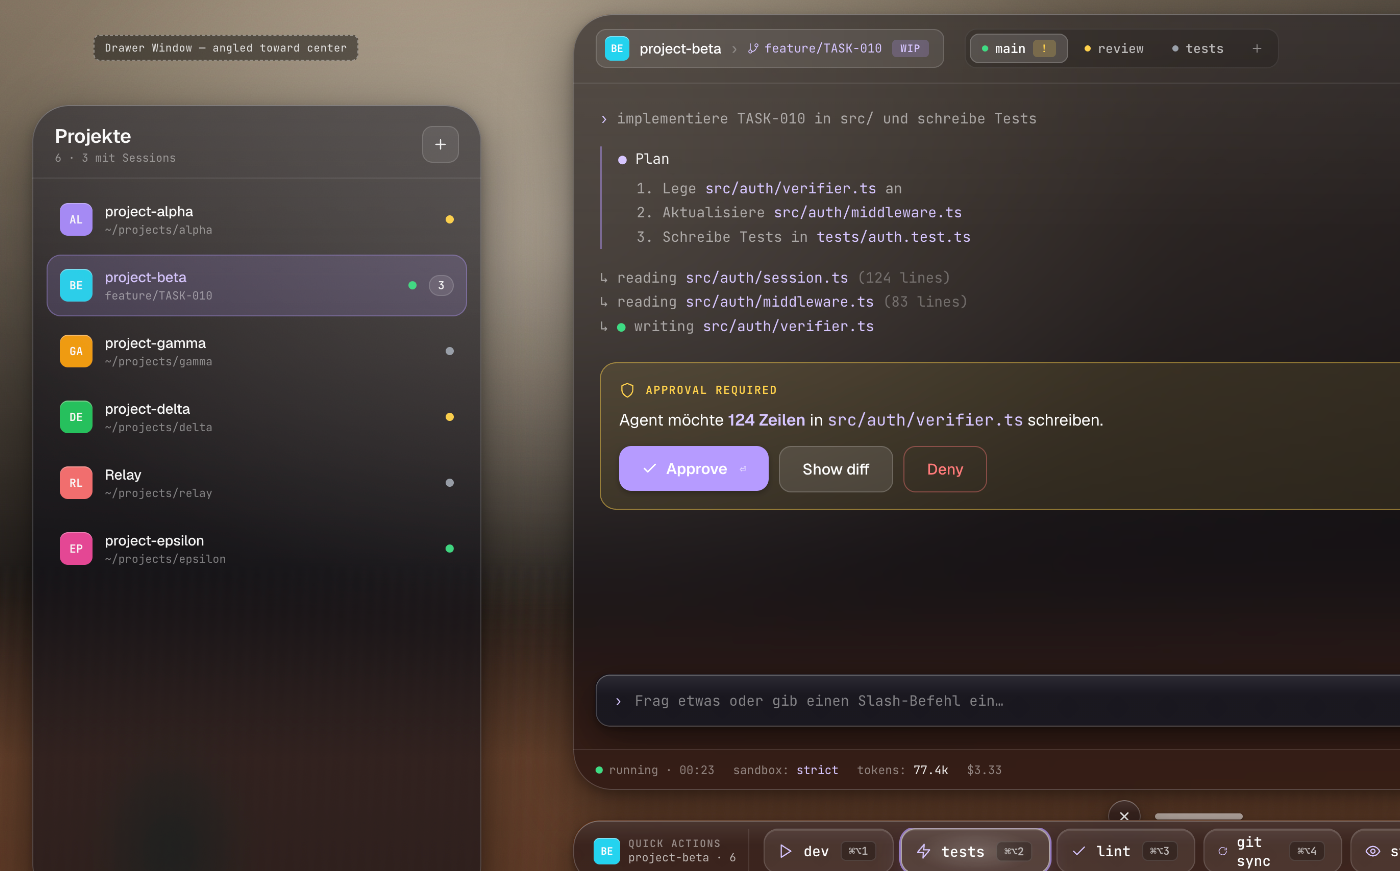The image size is (1400, 871).
Task: Switch to the tests session tab
Action: (x=1198, y=48)
